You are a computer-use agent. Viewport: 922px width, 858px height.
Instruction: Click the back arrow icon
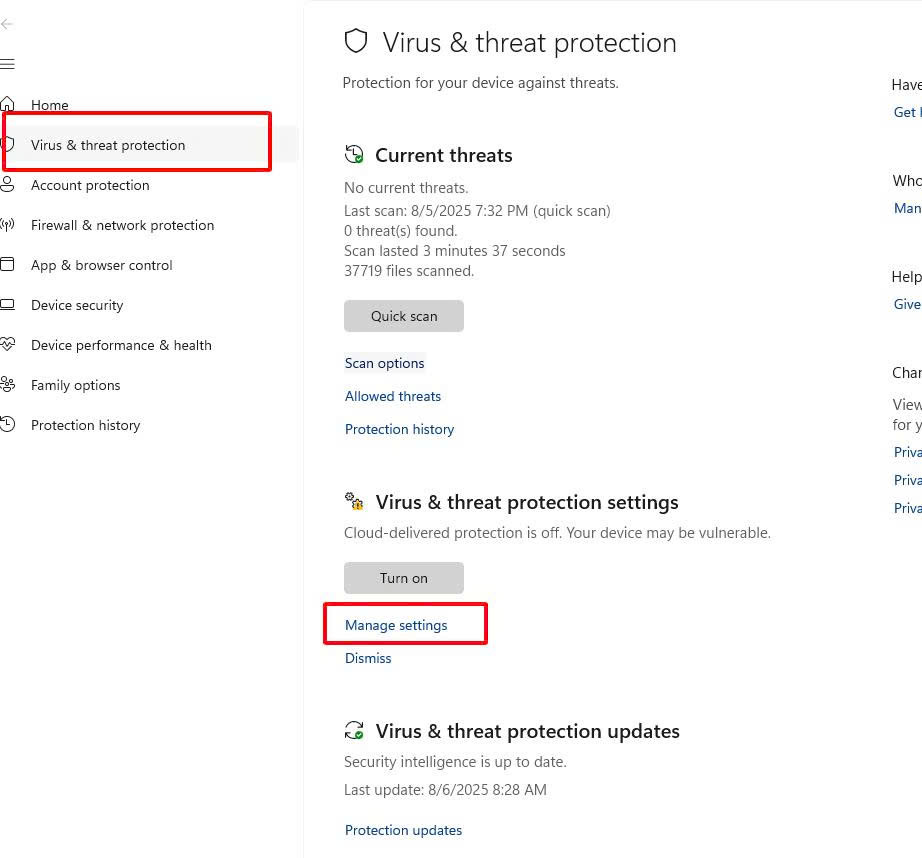pyautogui.click(x=7, y=24)
